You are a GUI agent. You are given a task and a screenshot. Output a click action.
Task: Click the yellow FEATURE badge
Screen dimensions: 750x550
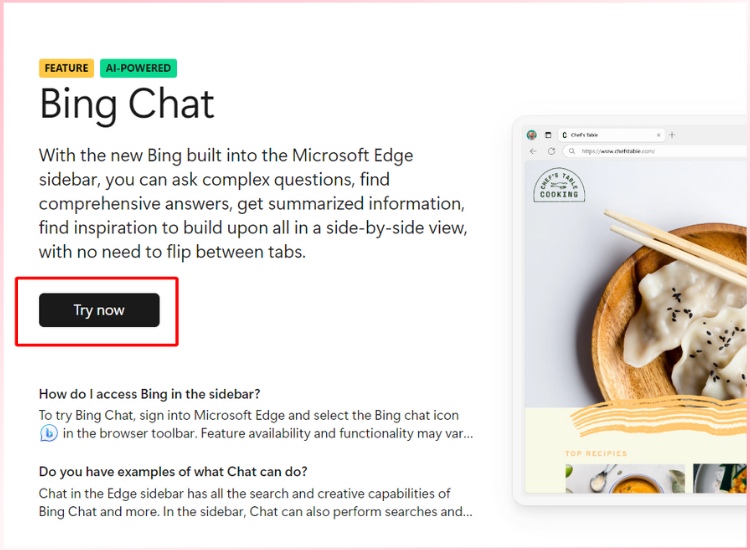(66, 68)
